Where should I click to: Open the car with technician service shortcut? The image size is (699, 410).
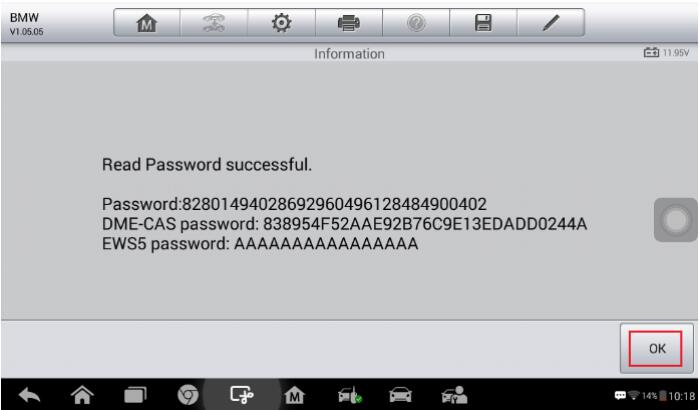[x=454, y=395]
